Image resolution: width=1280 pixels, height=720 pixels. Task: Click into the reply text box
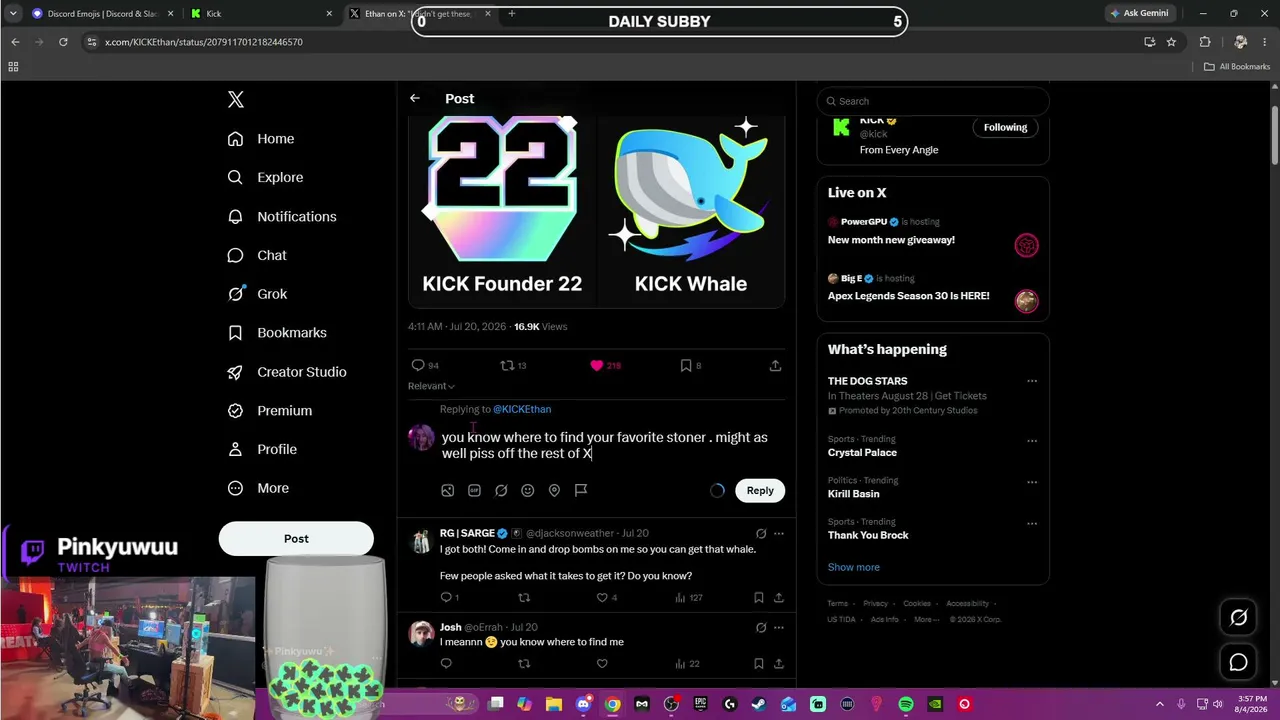(612, 445)
